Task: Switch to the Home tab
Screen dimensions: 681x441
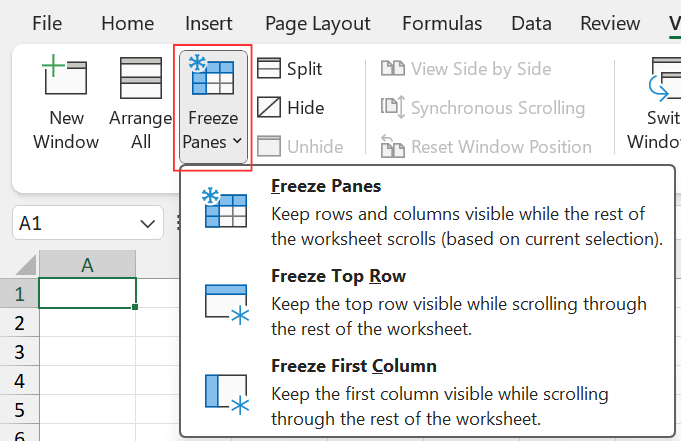Action: pos(128,22)
